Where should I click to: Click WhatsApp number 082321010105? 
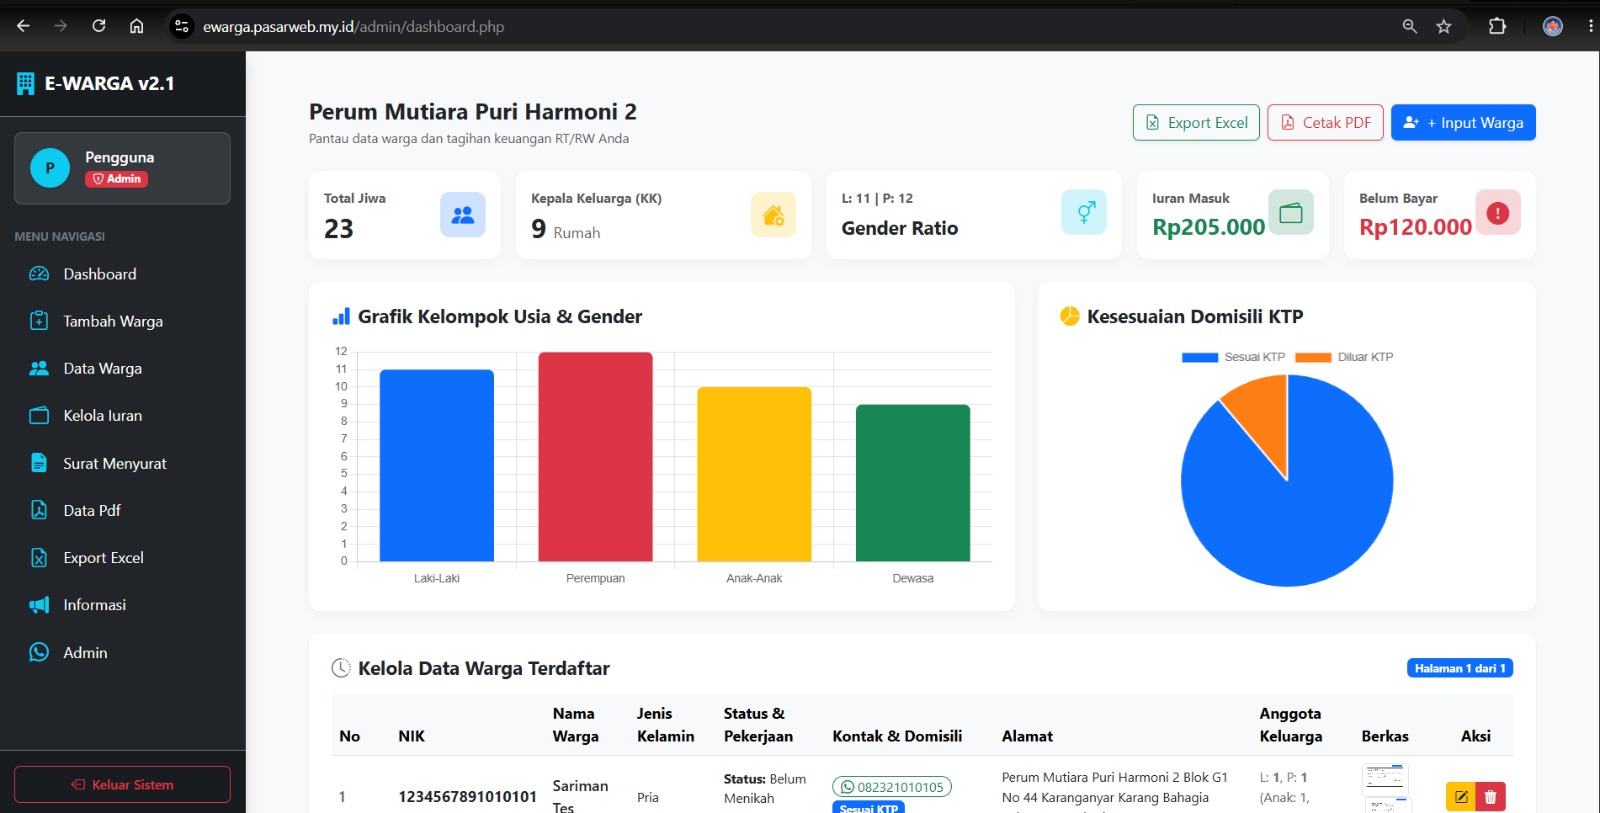(892, 787)
